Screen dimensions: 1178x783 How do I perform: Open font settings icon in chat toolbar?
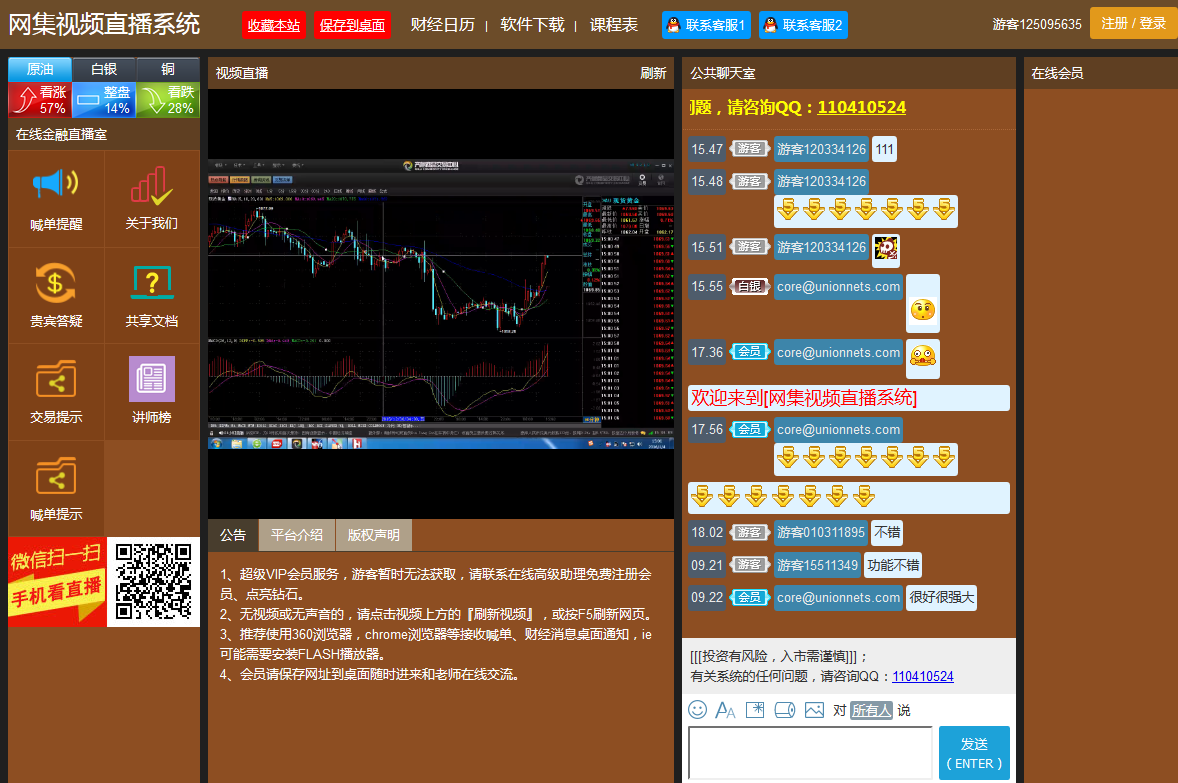[x=725, y=710]
